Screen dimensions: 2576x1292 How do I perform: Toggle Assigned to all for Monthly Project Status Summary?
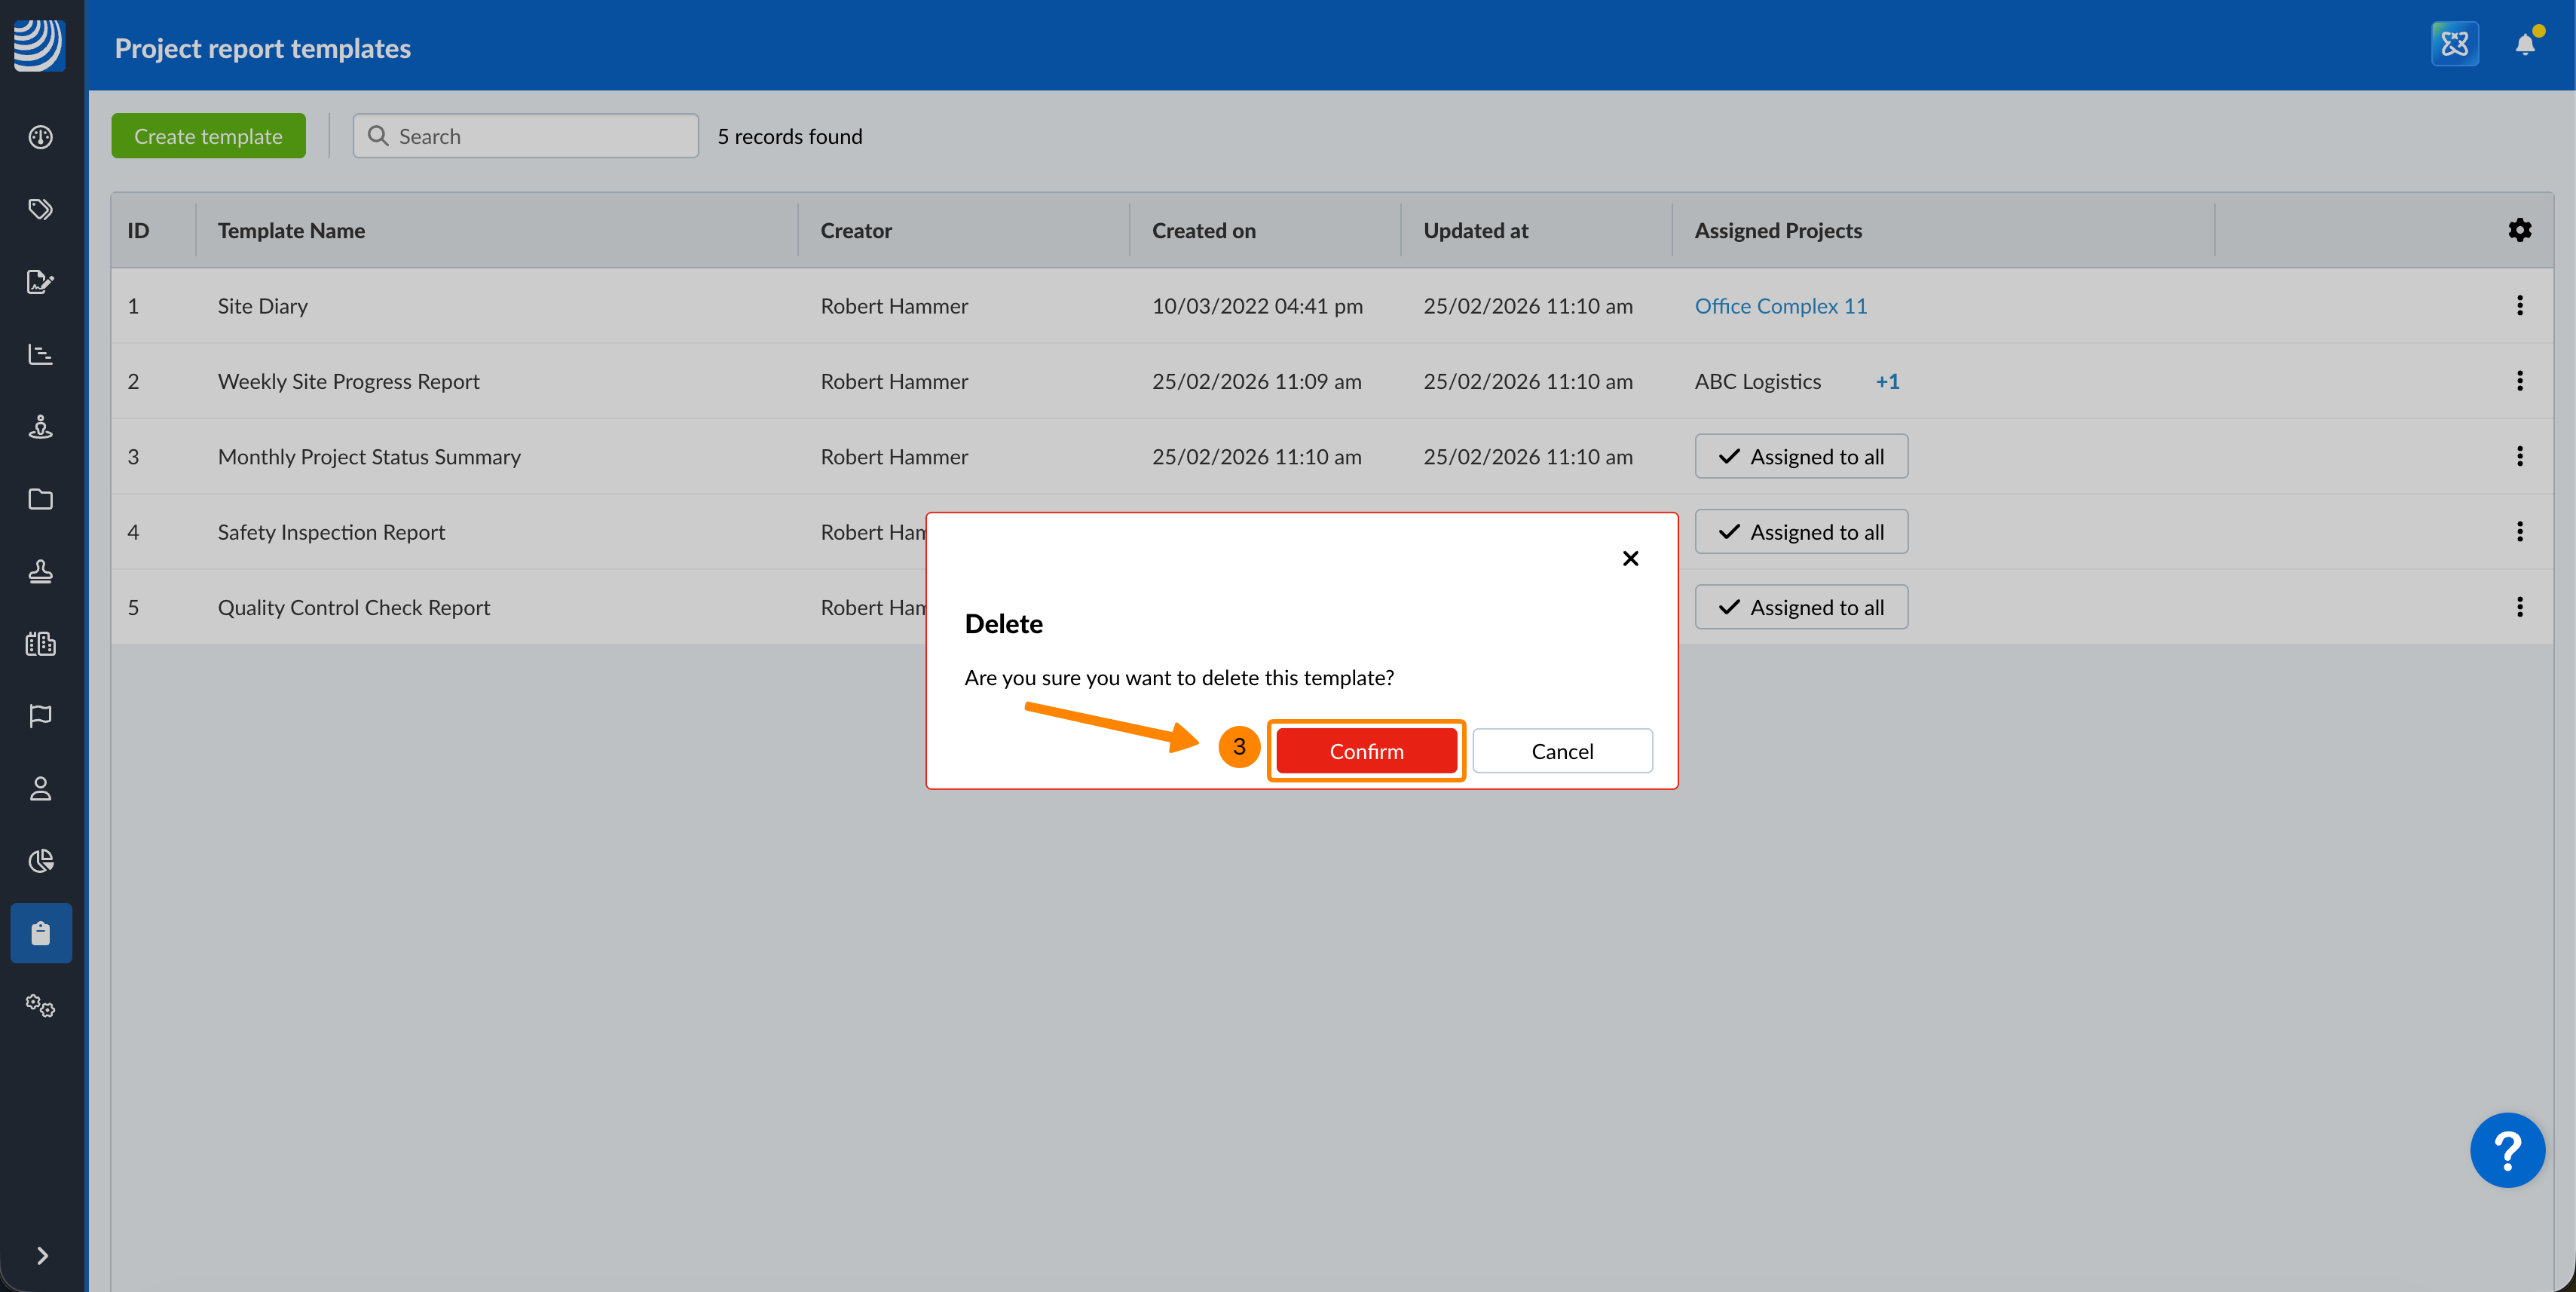pyautogui.click(x=1801, y=457)
